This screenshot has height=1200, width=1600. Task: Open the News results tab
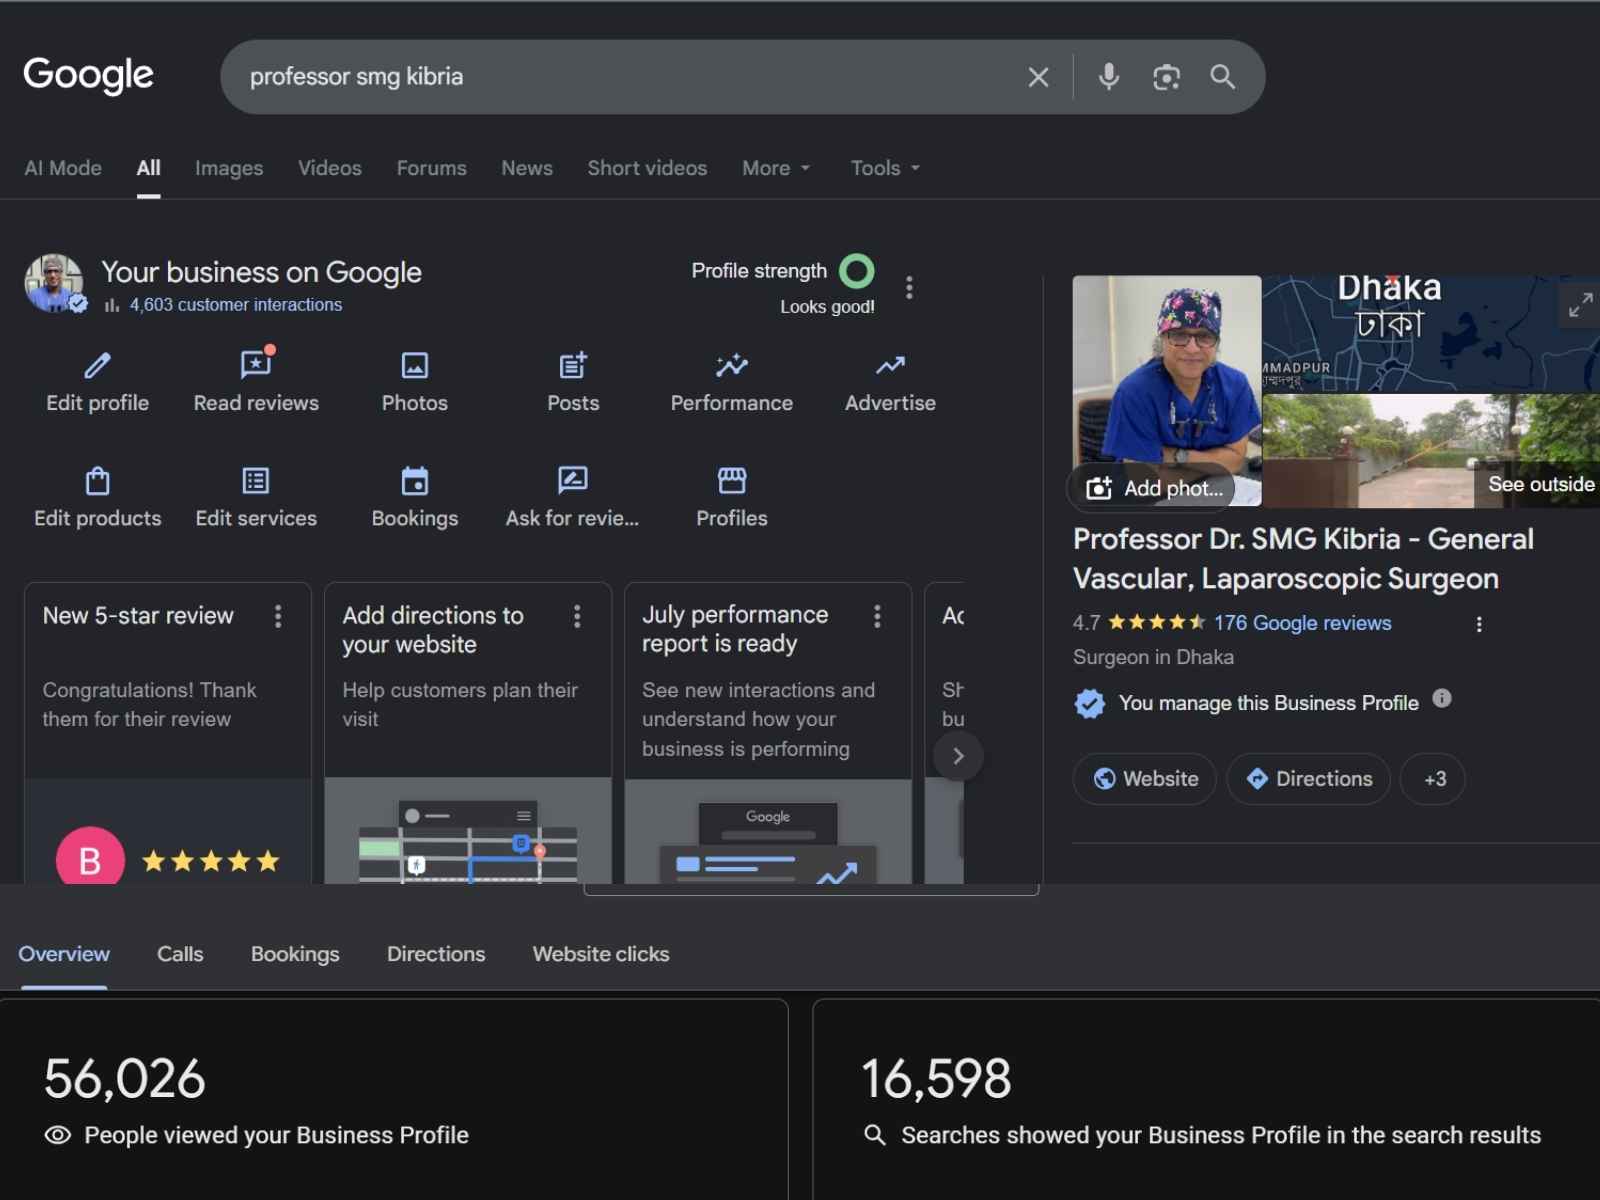pos(527,168)
